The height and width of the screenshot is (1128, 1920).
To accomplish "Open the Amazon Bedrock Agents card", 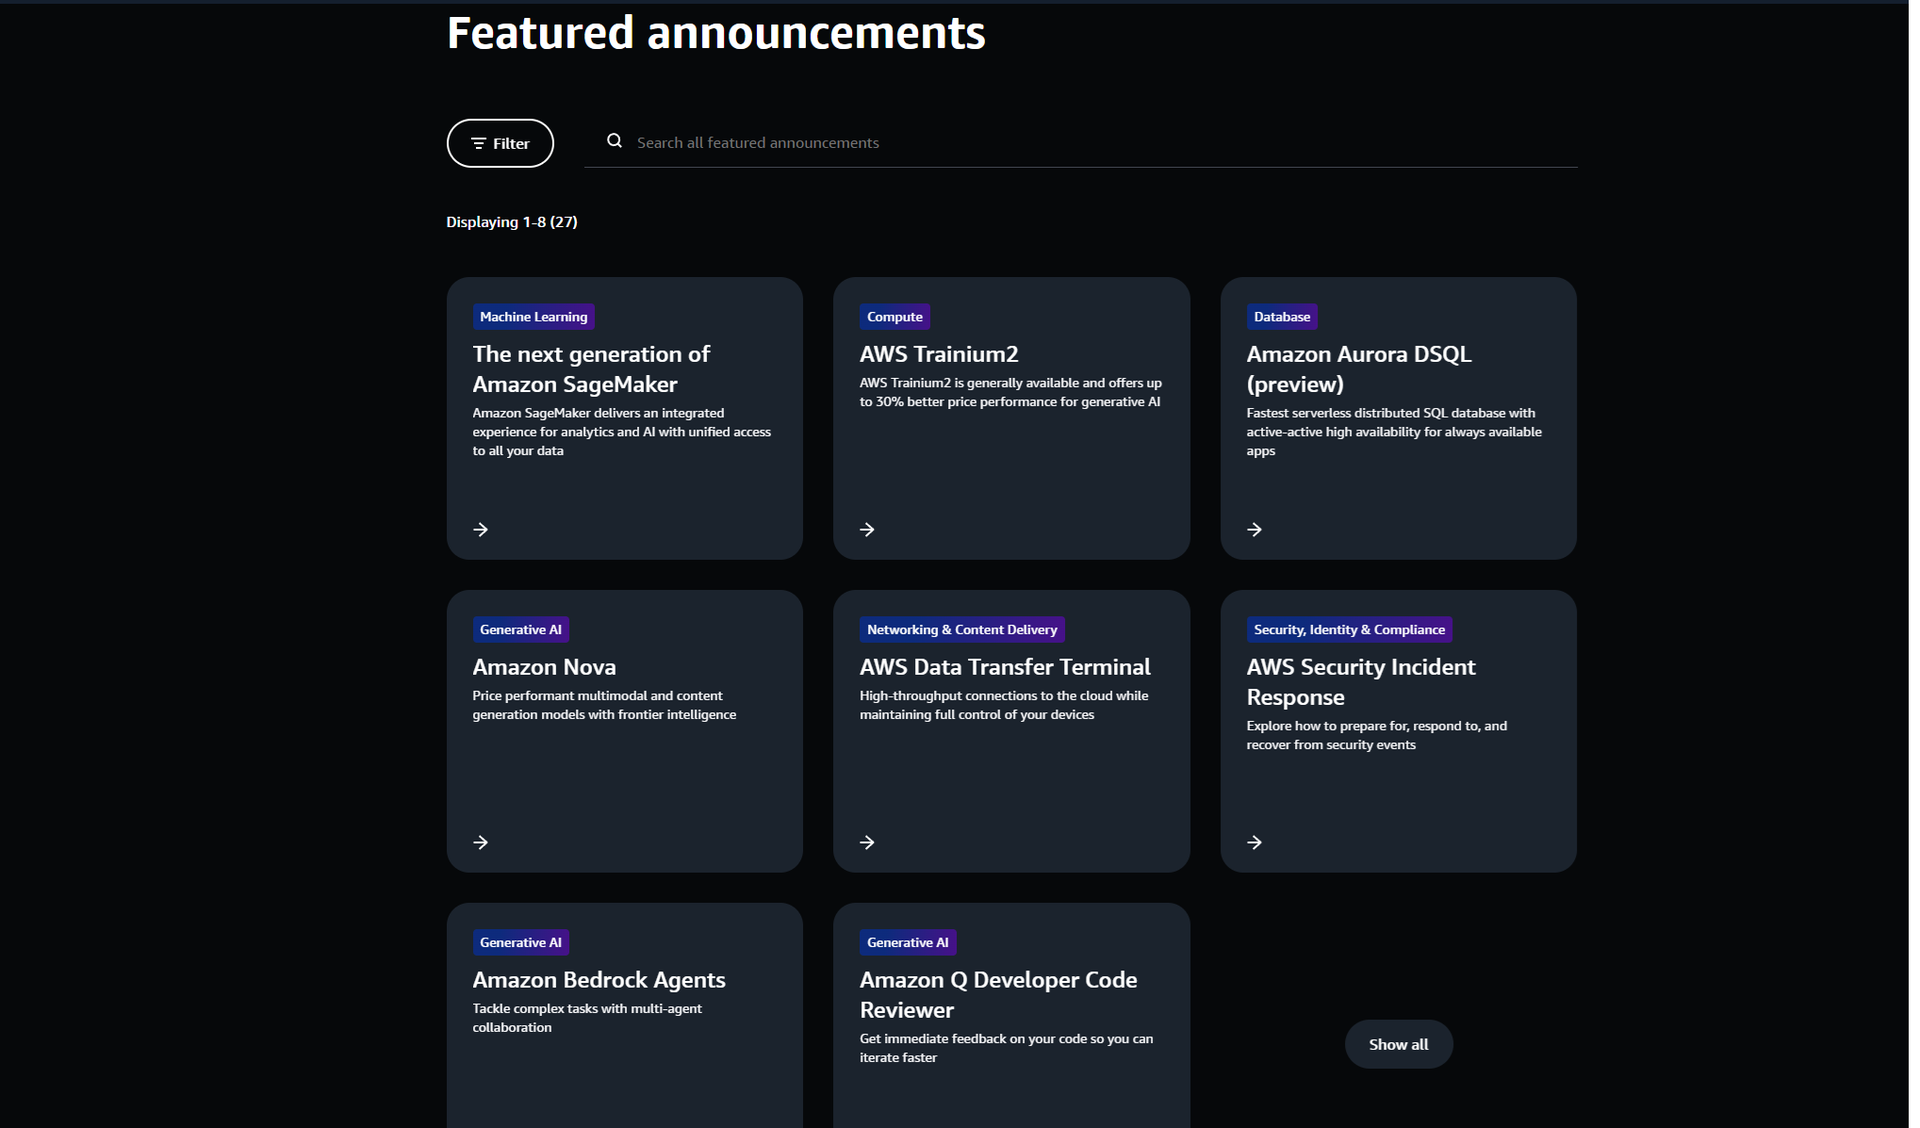I will 598,979.
